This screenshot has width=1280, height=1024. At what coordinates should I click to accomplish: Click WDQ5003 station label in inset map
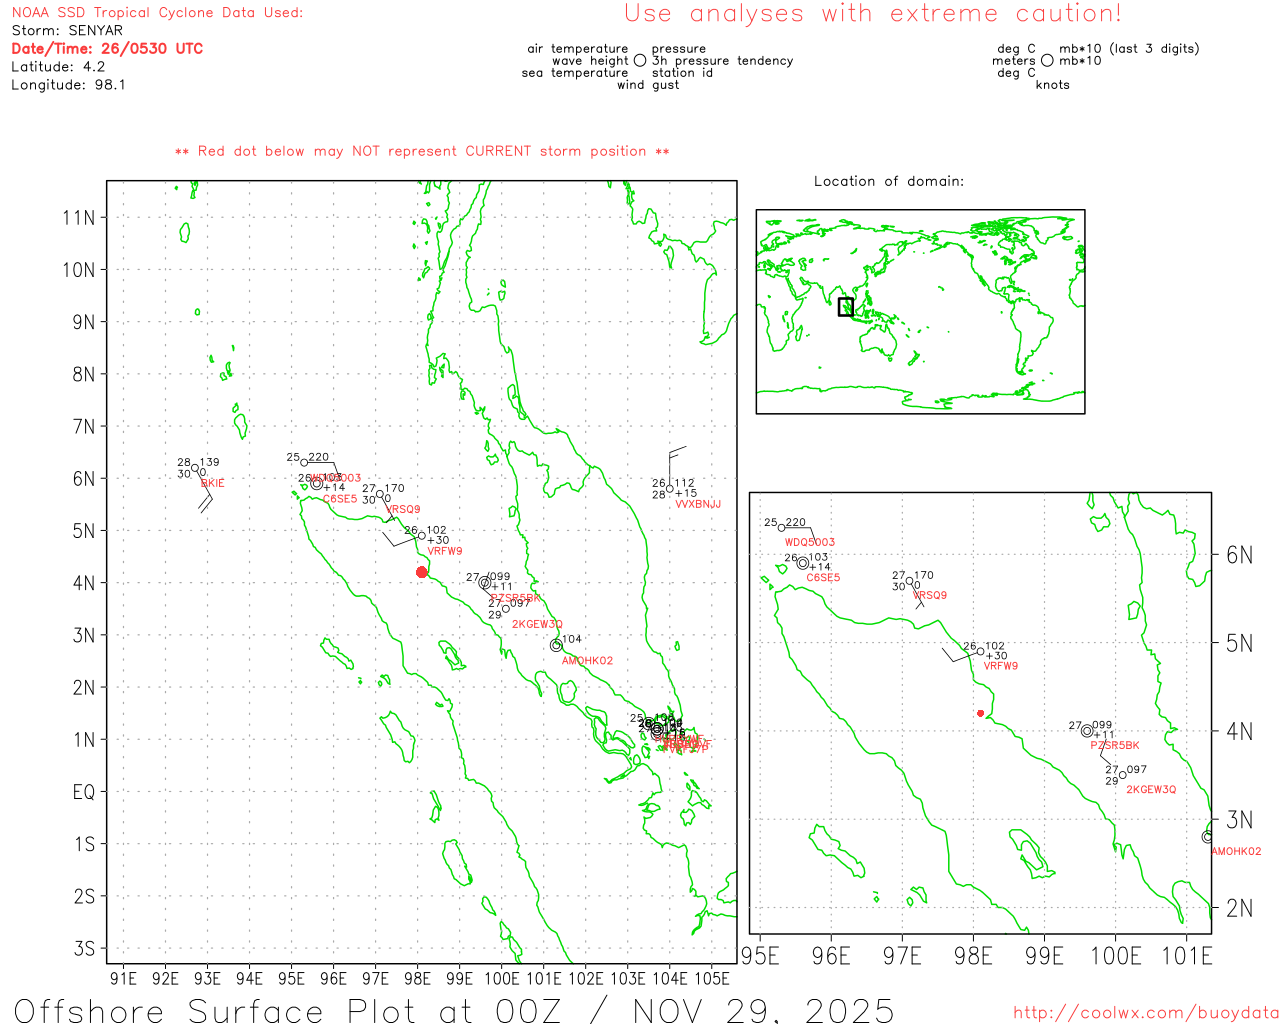pos(809,542)
